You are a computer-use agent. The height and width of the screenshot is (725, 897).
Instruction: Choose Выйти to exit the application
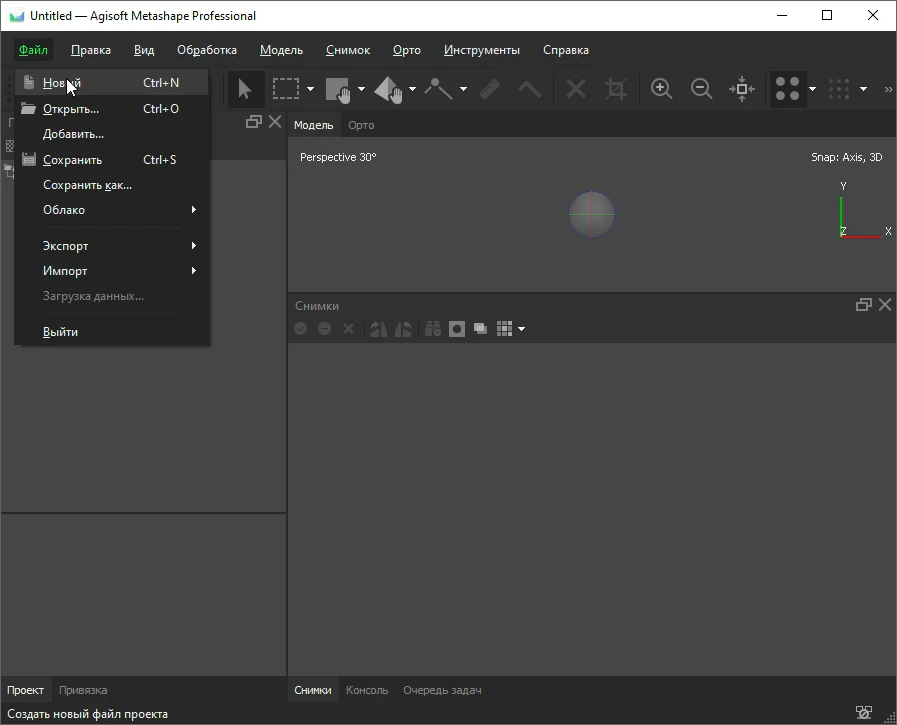pos(111,332)
